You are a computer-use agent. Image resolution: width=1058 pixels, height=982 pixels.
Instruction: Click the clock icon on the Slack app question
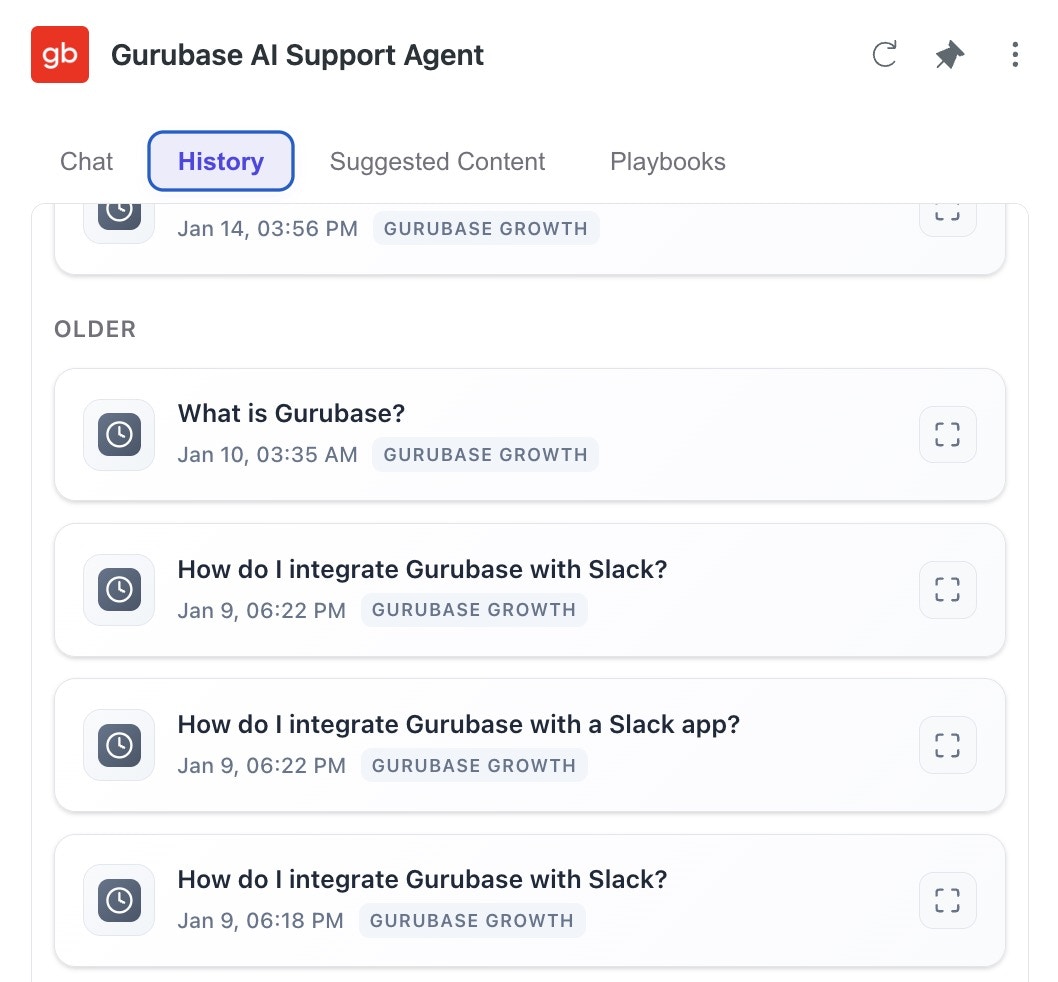pos(118,745)
